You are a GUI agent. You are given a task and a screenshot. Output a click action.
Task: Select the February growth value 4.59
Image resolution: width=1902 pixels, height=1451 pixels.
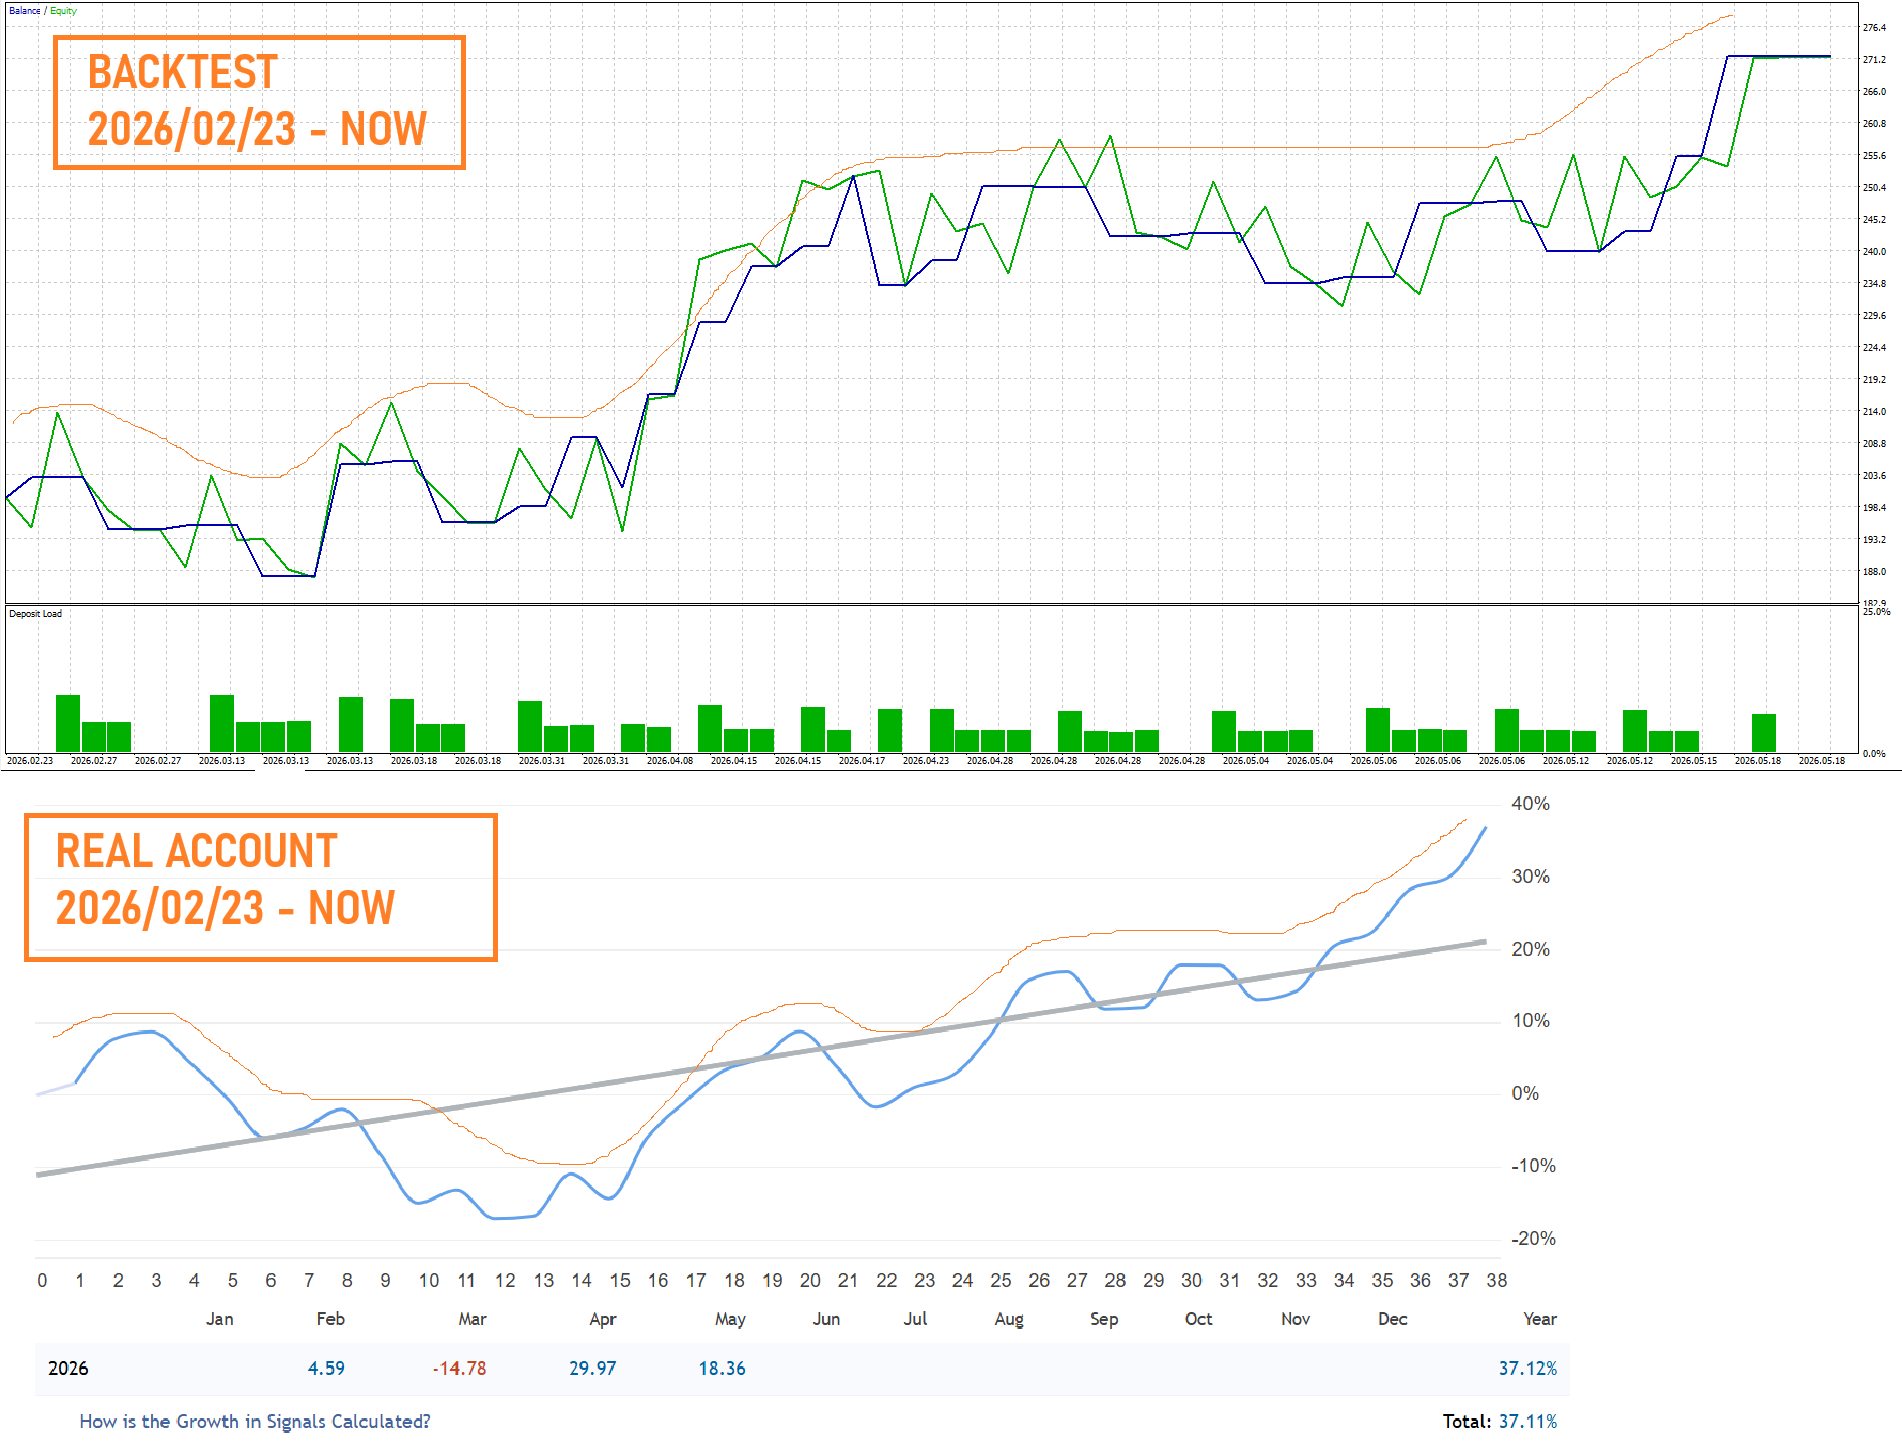tap(326, 1368)
